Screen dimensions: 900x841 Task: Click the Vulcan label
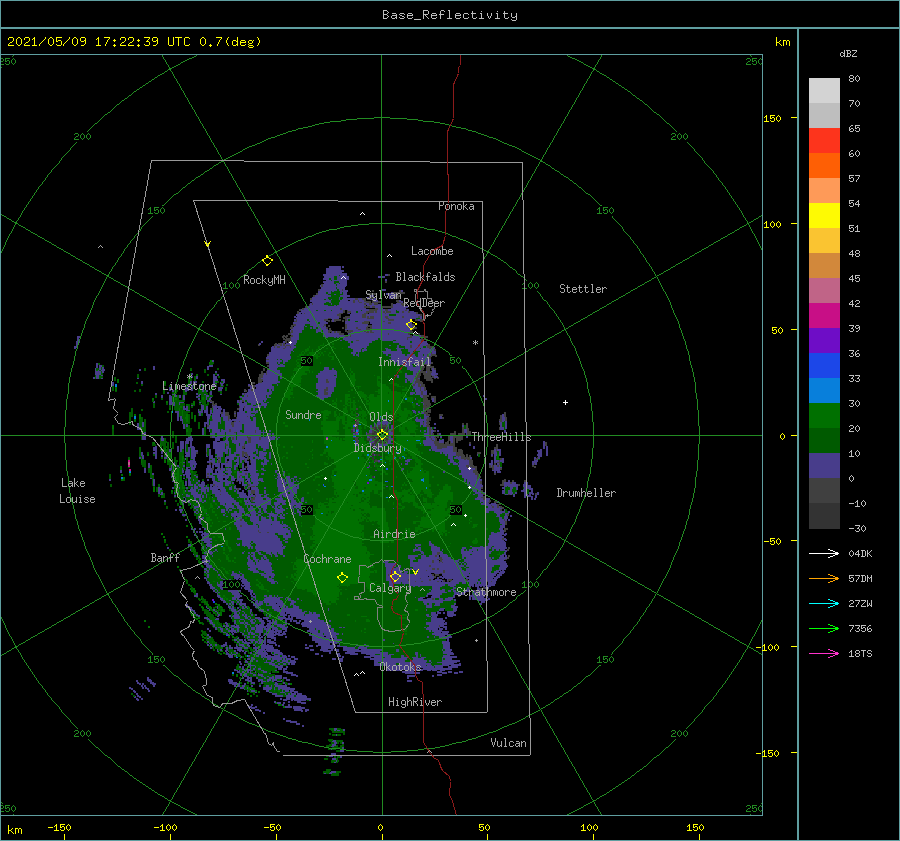point(509,743)
